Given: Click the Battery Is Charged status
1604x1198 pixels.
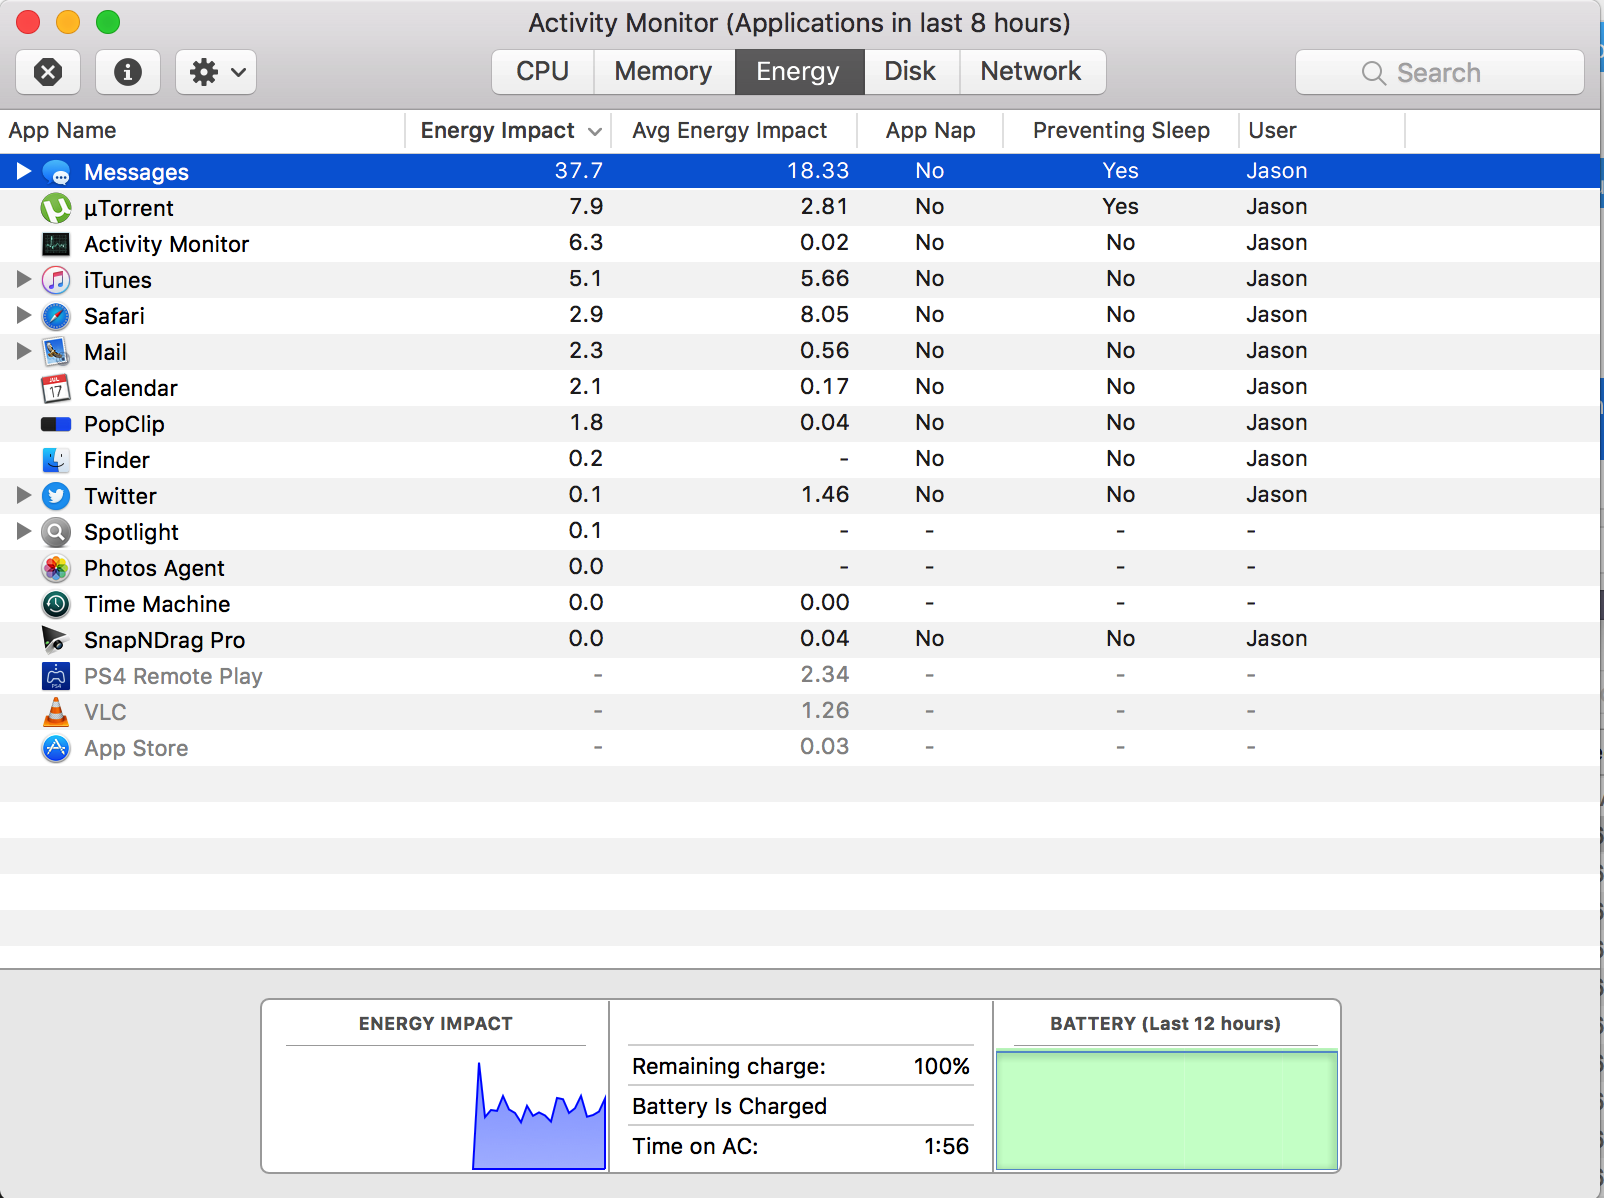Looking at the screenshot, I should coord(730,1106).
